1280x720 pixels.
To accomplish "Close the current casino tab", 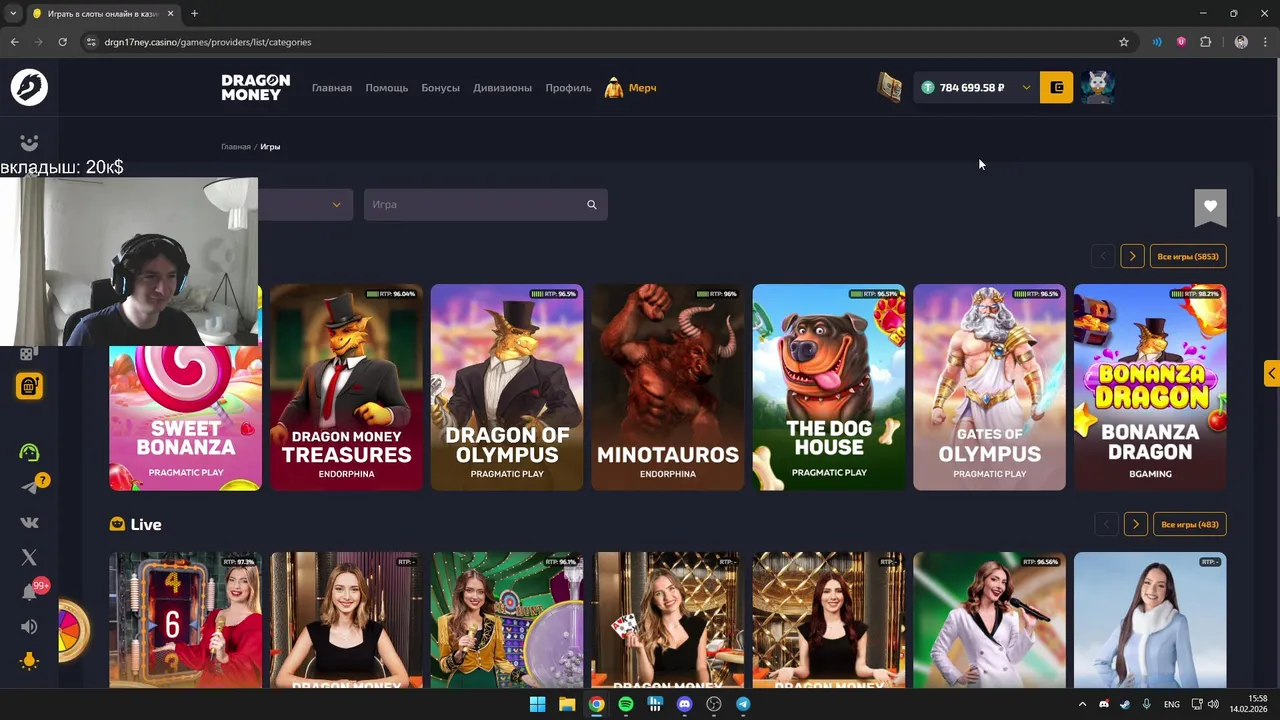I will (169, 14).
